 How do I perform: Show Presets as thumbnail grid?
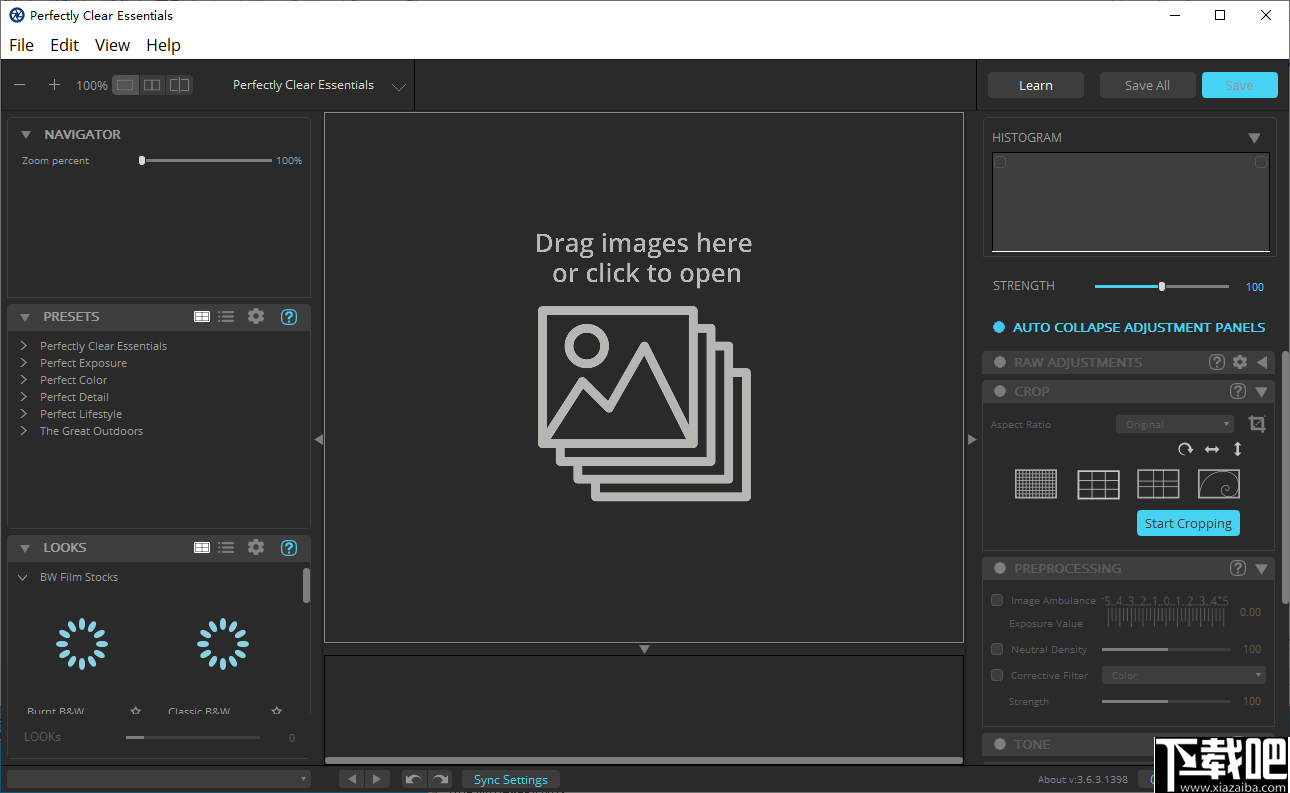(202, 316)
